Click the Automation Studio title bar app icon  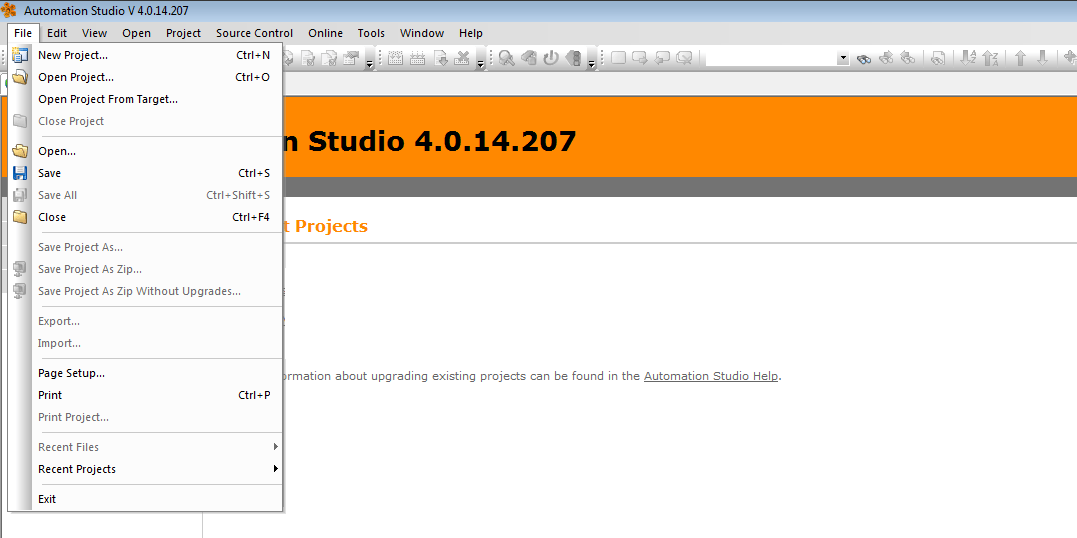click(x=9, y=10)
